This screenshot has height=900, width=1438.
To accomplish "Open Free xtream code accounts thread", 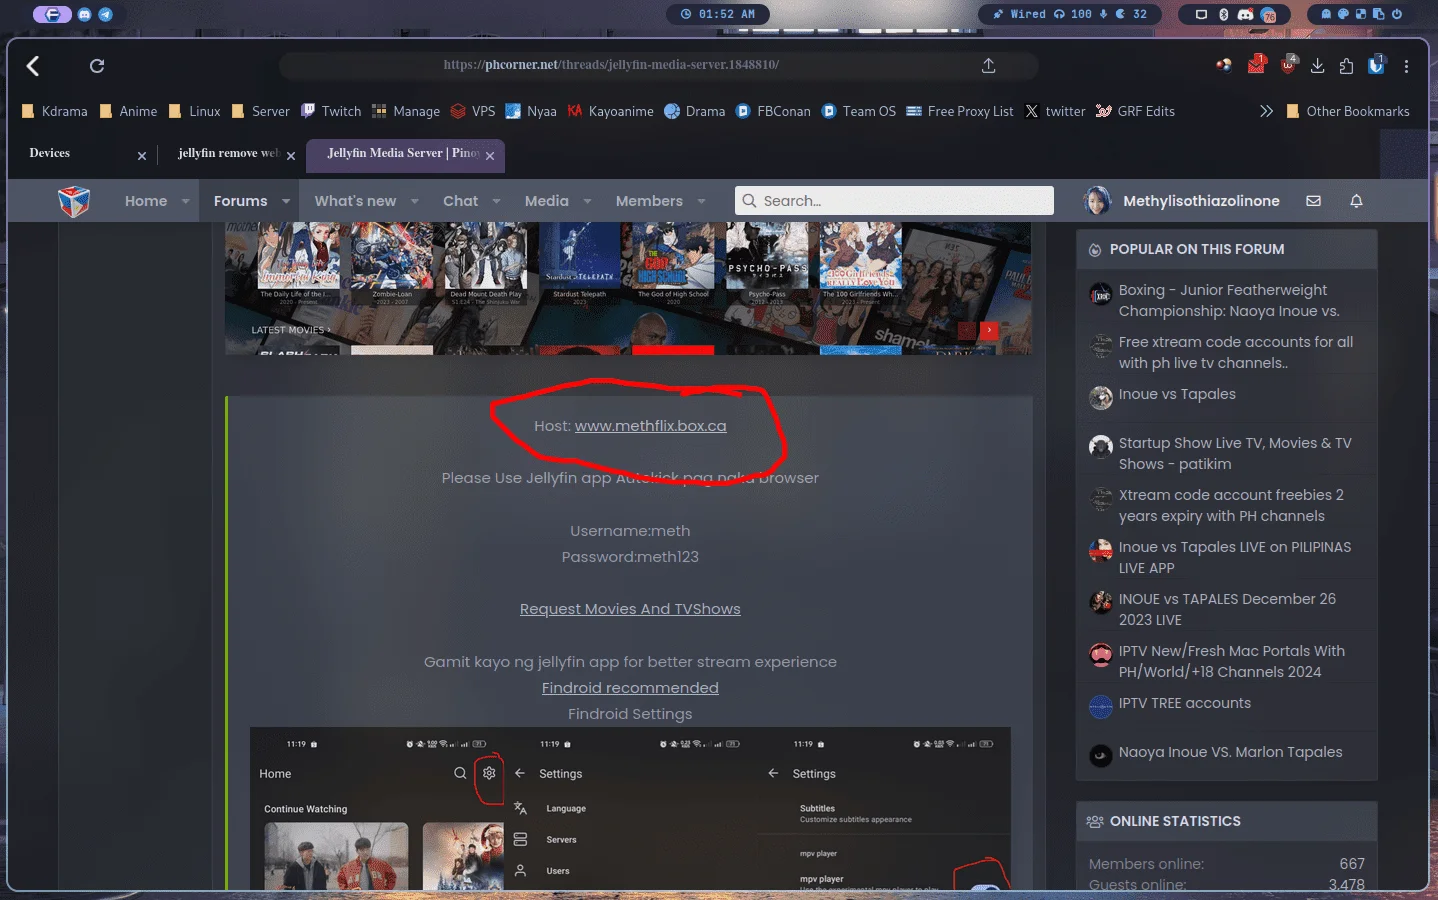I will tap(1236, 352).
